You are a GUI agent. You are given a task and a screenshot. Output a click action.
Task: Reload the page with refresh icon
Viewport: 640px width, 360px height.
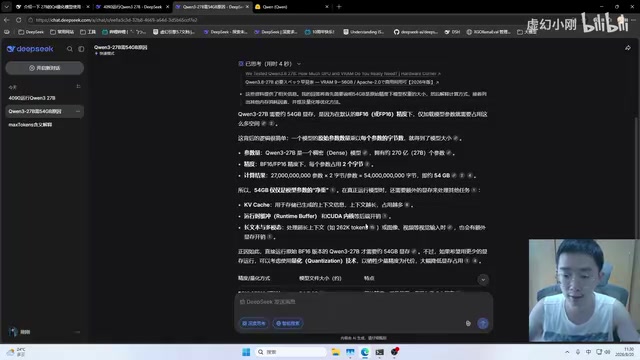pos(19,20)
